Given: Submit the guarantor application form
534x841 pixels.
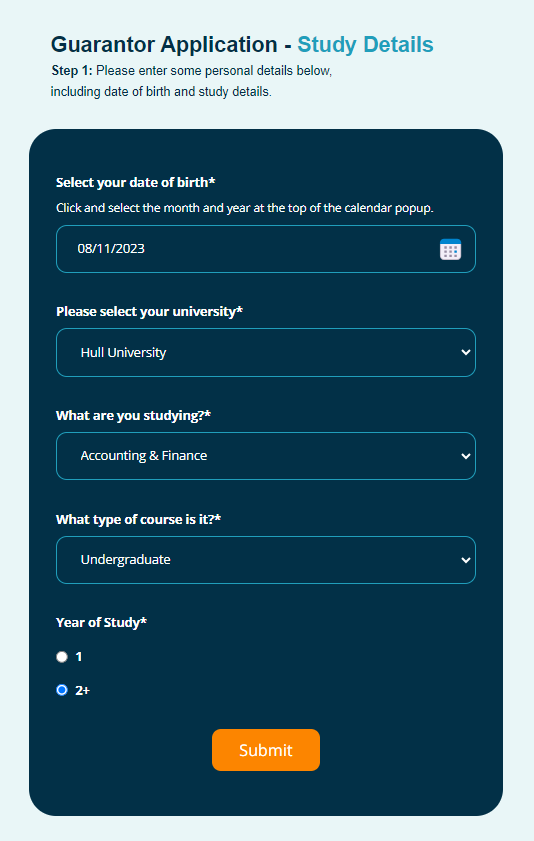Looking at the screenshot, I should tap(266, 750).
